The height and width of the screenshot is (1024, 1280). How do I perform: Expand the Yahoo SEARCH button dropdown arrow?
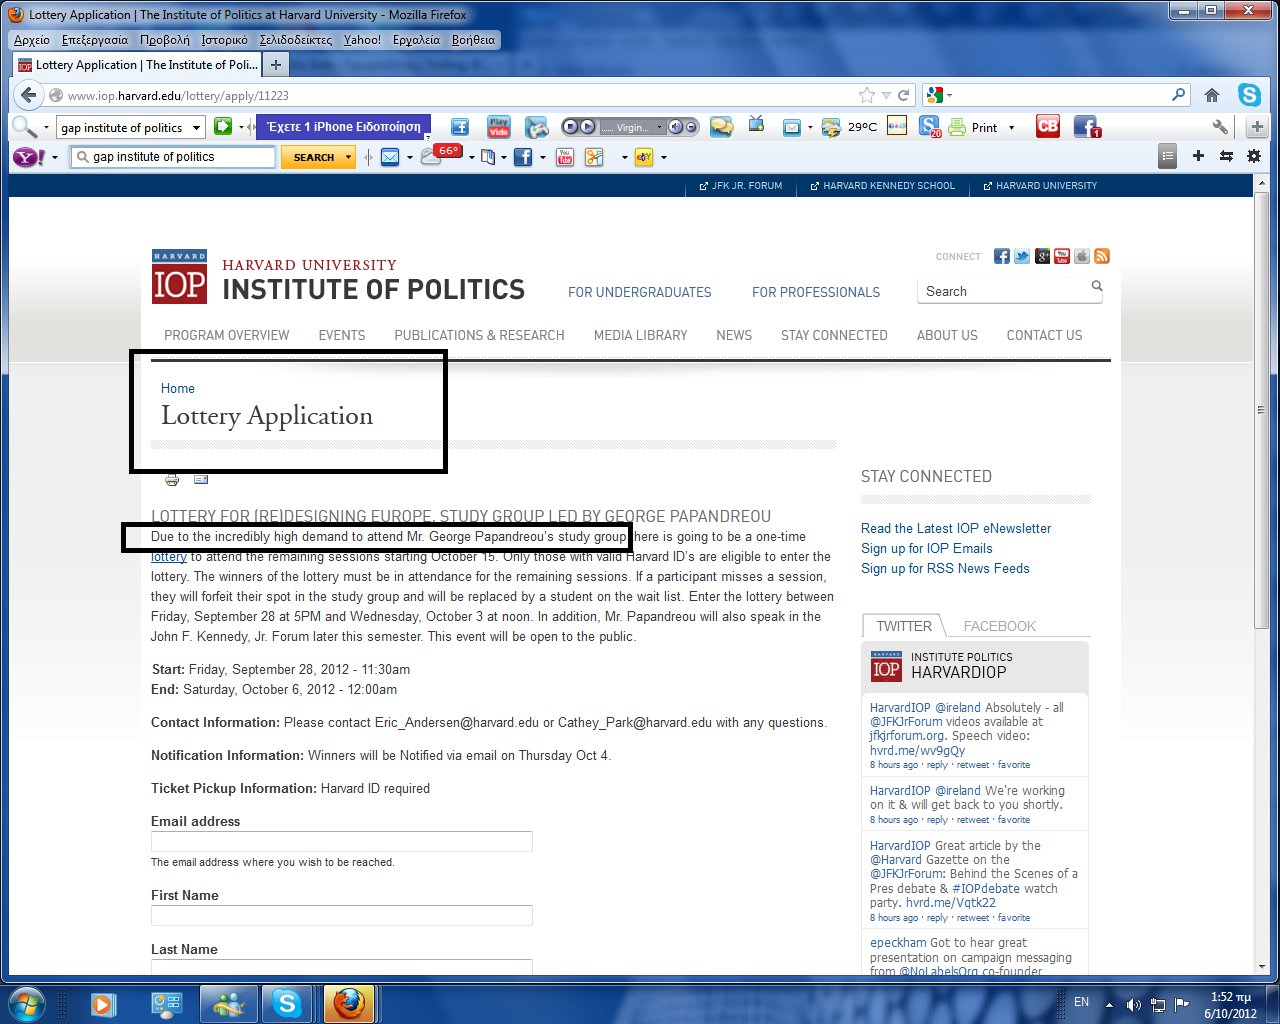(x=349, y=157)
